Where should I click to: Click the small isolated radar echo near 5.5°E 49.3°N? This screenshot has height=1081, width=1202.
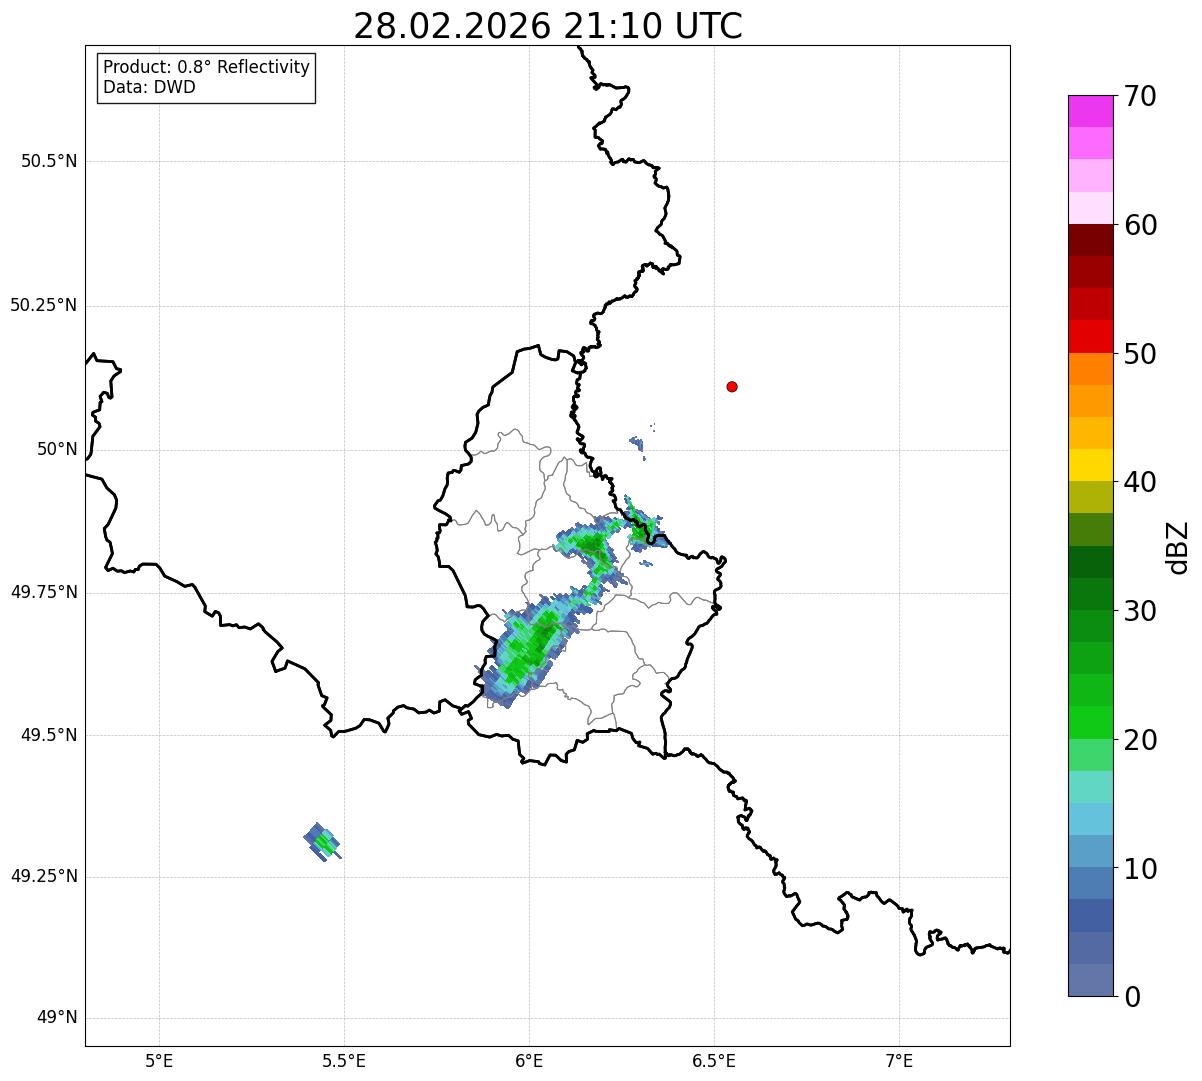322,842
